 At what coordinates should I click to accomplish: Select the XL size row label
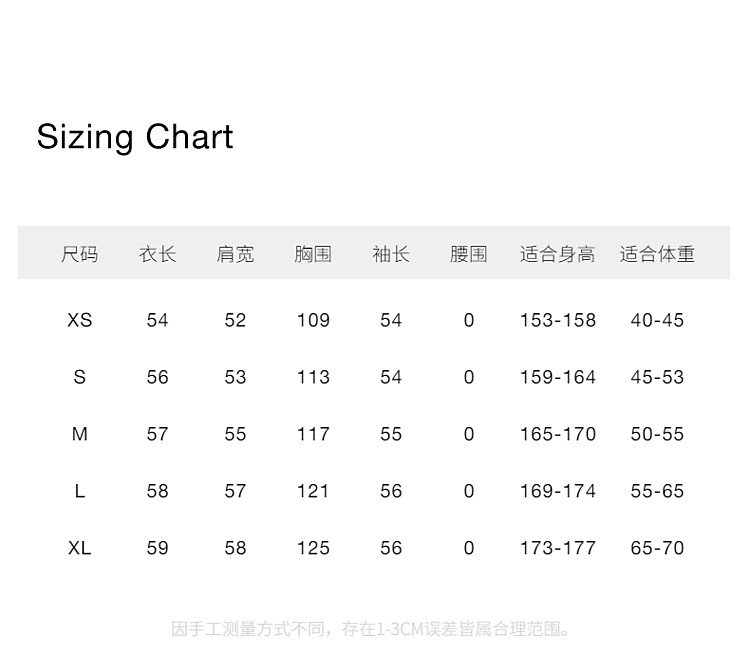click(x=80, y=548)
